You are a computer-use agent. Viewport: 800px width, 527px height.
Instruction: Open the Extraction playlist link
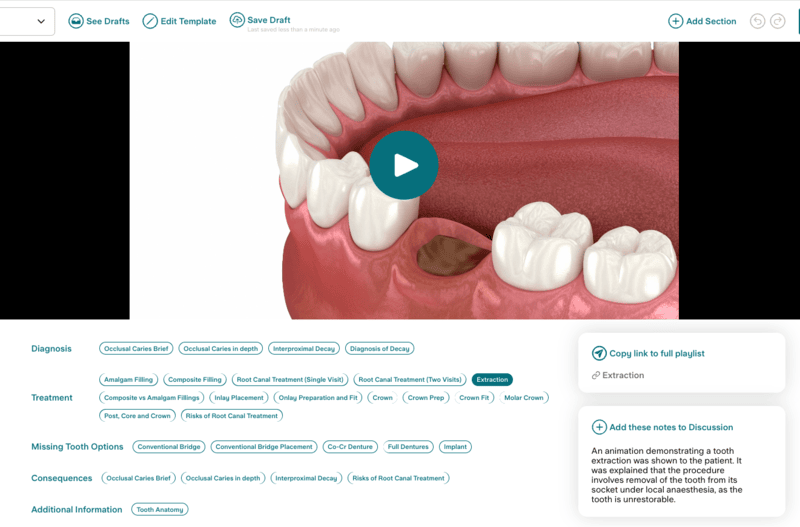[623, 375]
